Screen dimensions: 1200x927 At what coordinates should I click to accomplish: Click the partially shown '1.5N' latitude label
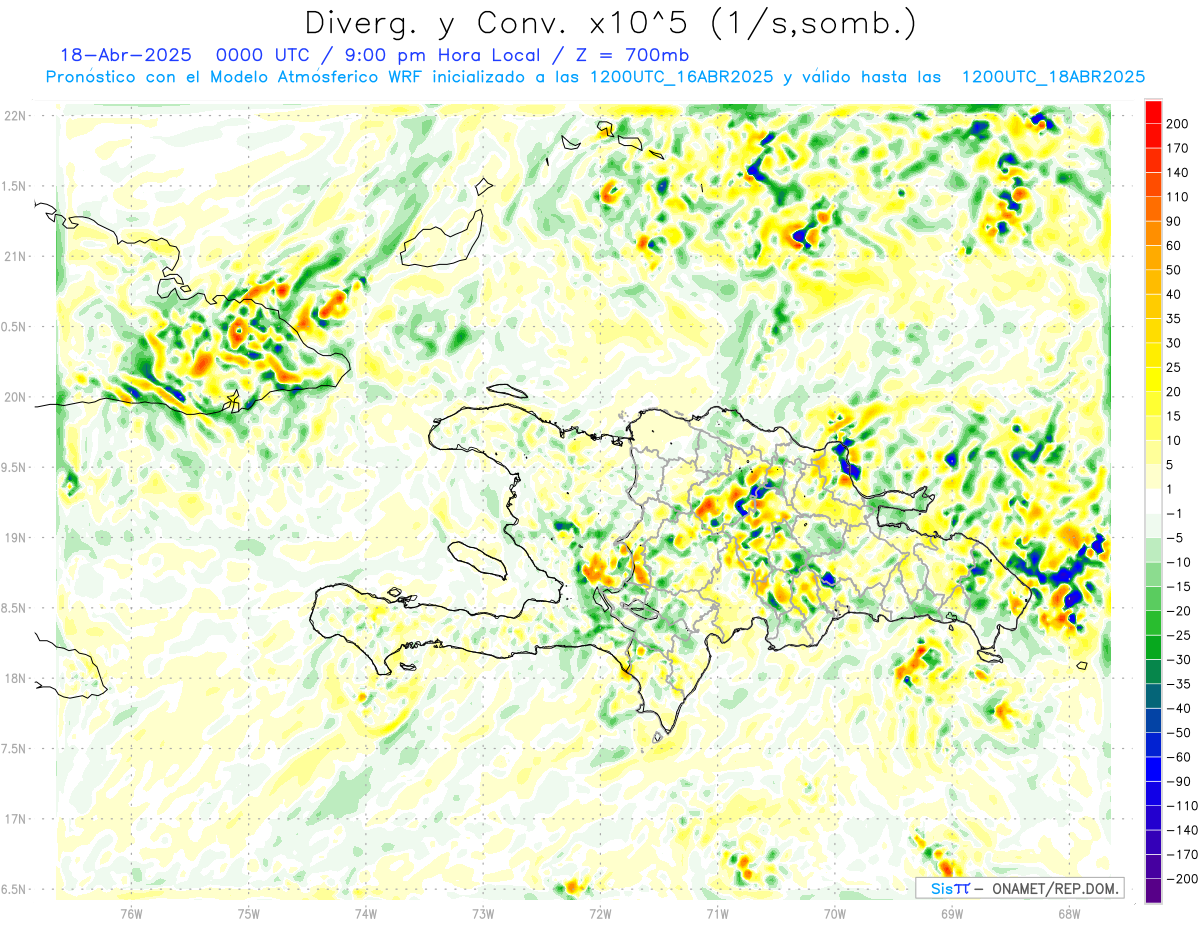click(14, 186)
